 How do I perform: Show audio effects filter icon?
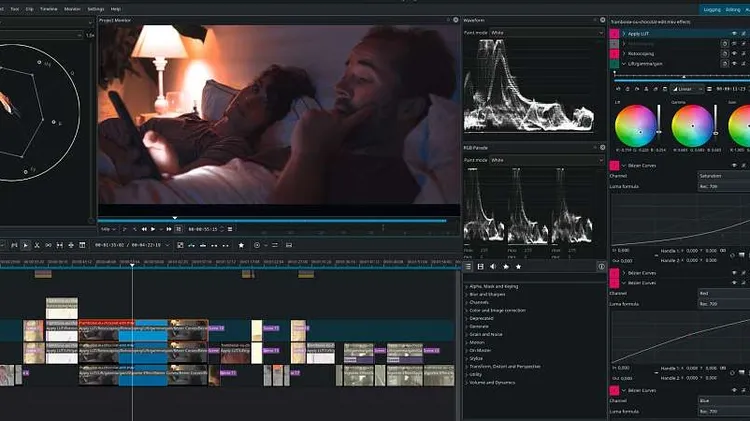click(493, 267)
